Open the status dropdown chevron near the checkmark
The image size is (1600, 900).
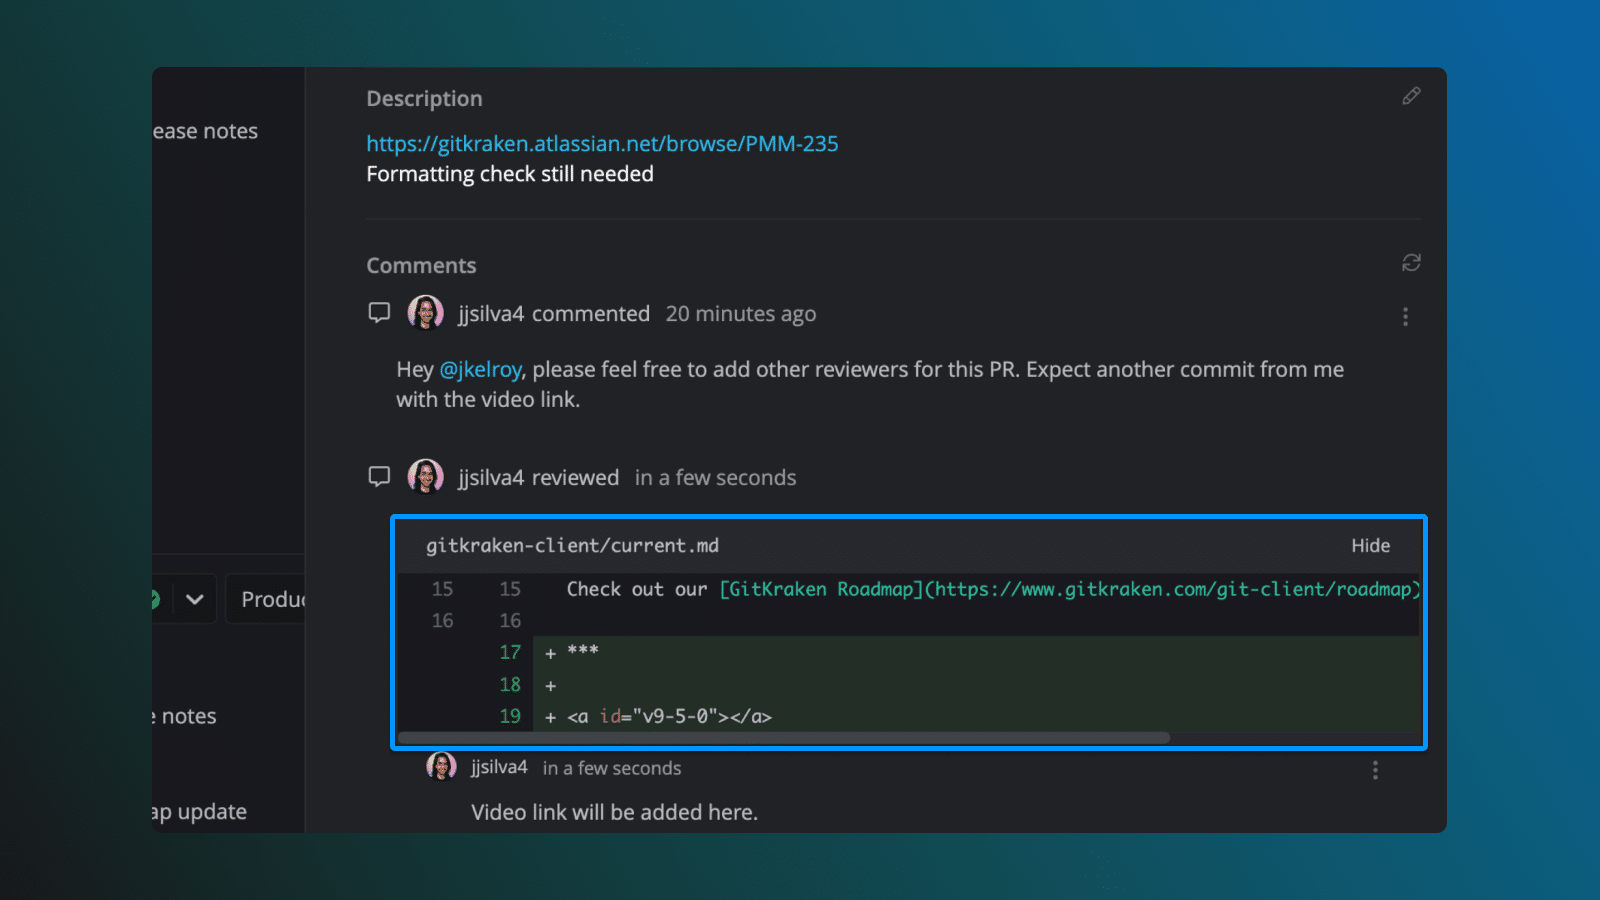[193, 598]
